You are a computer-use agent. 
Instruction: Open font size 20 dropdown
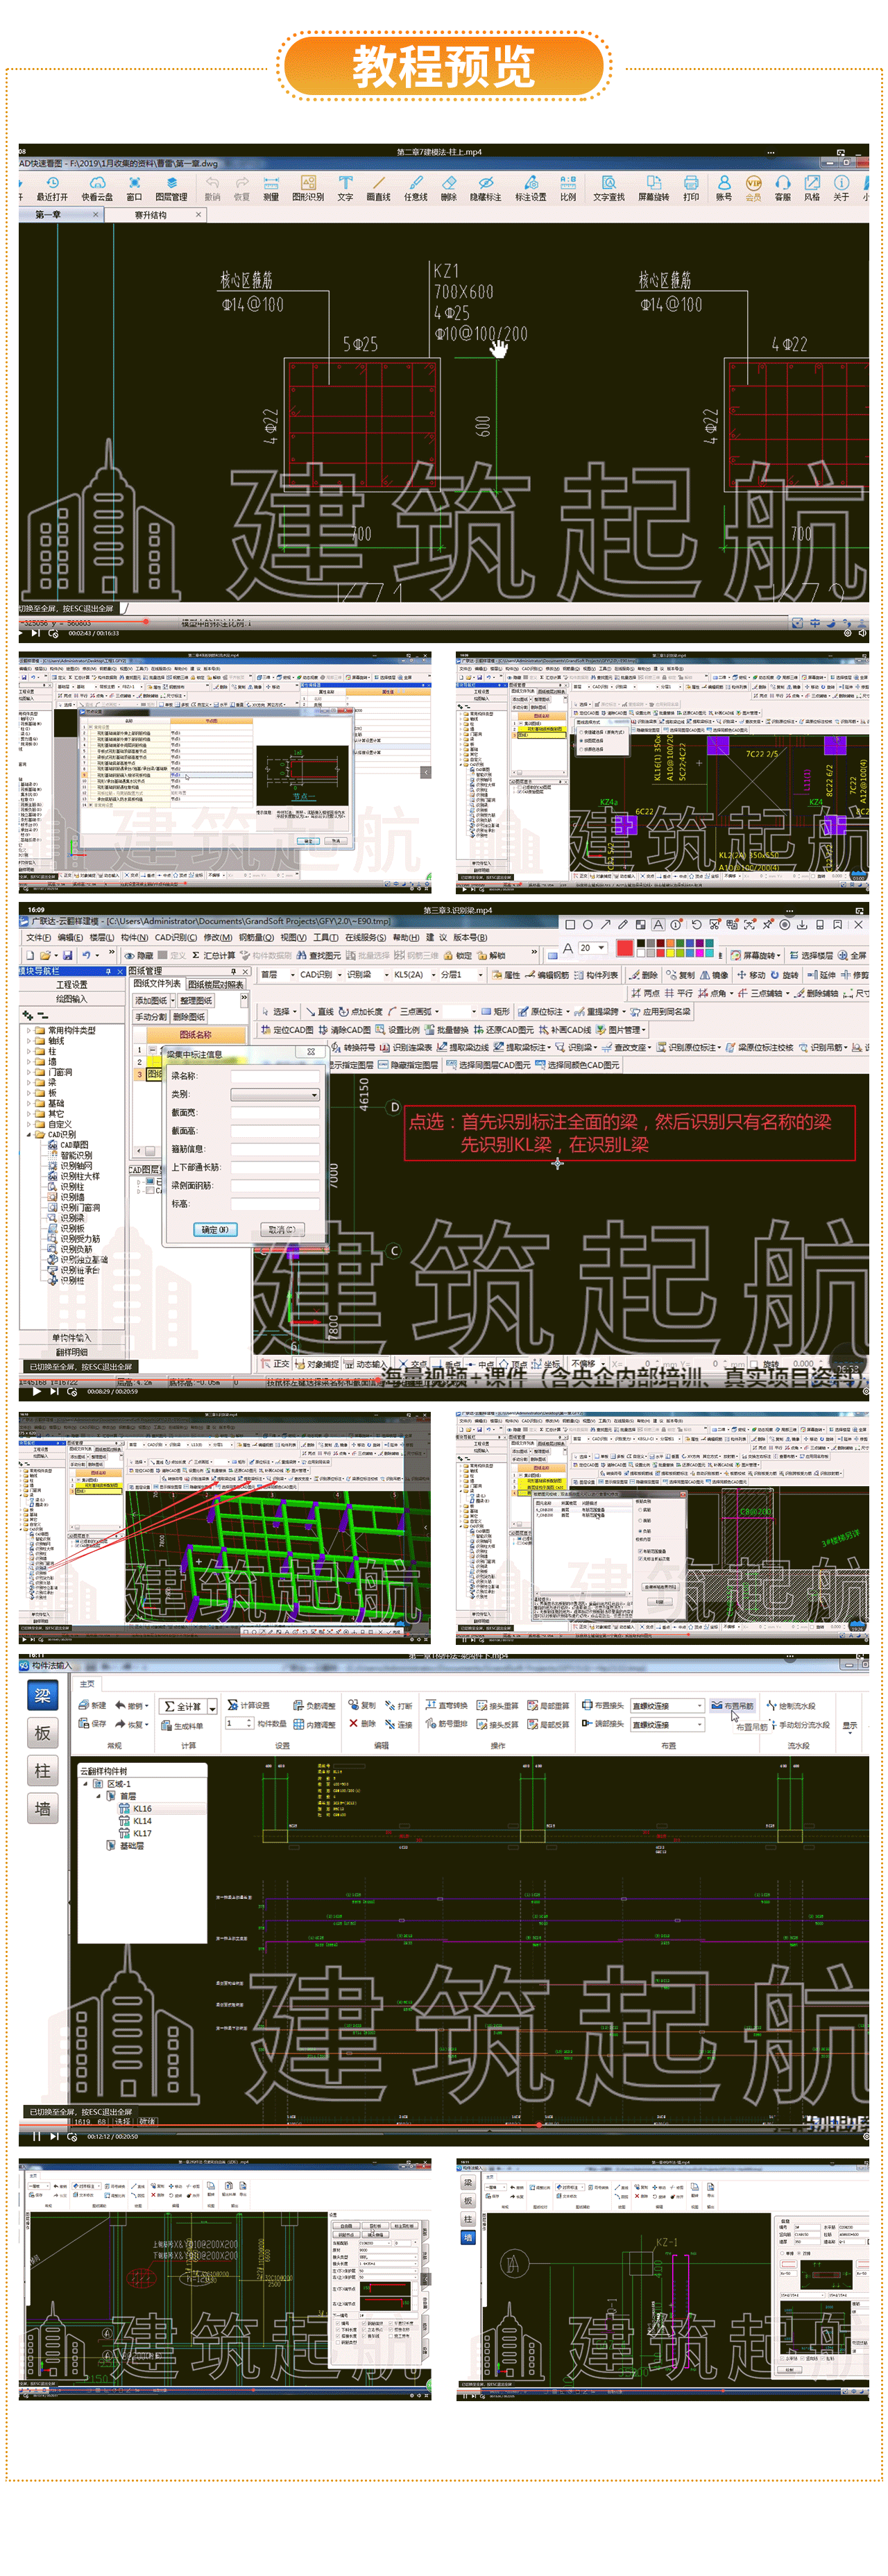tap(593, 947)
